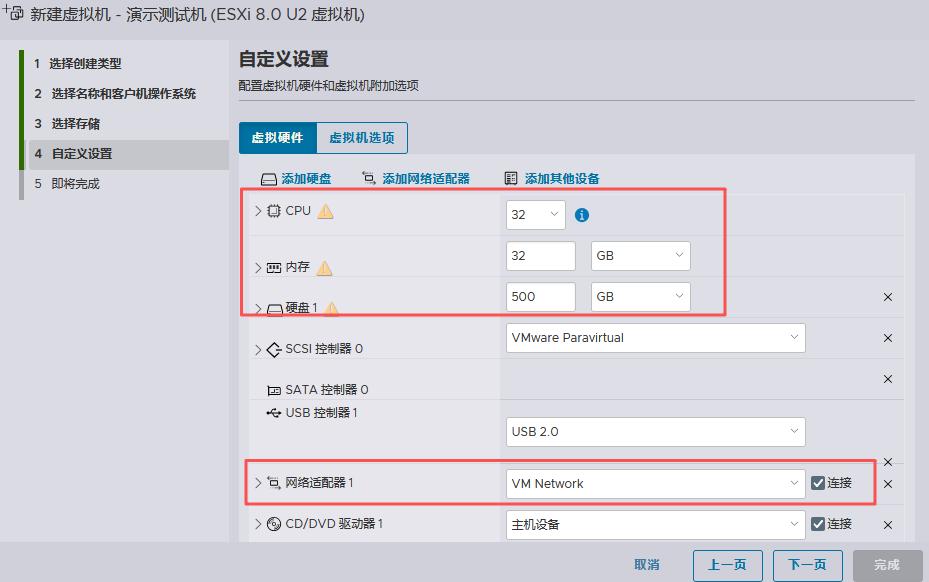The image size is (929, 582).
Task: Click the CPU info icon
Action: coord(582,215)
